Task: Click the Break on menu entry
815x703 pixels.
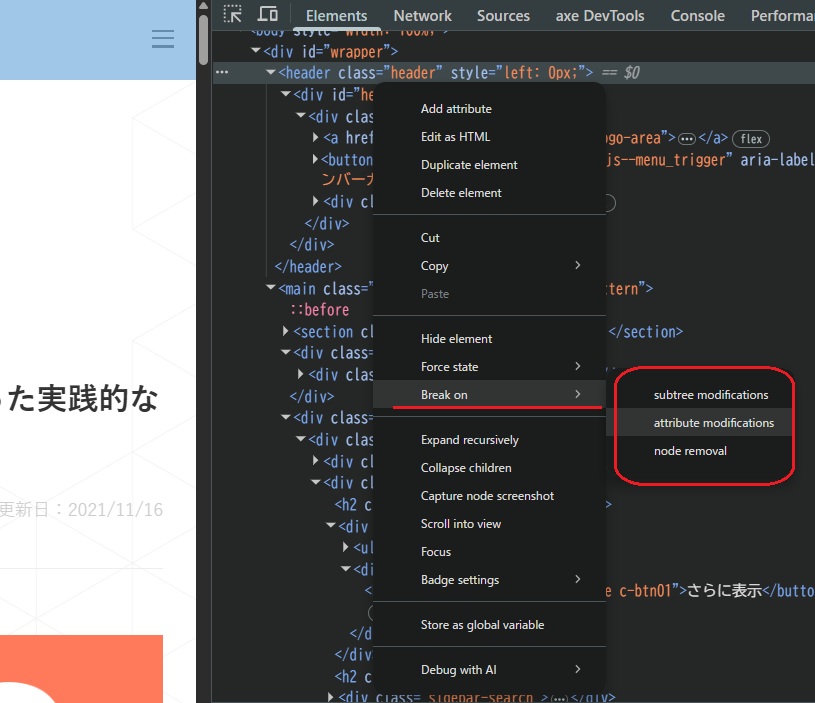Action: (x=489, y=395)
